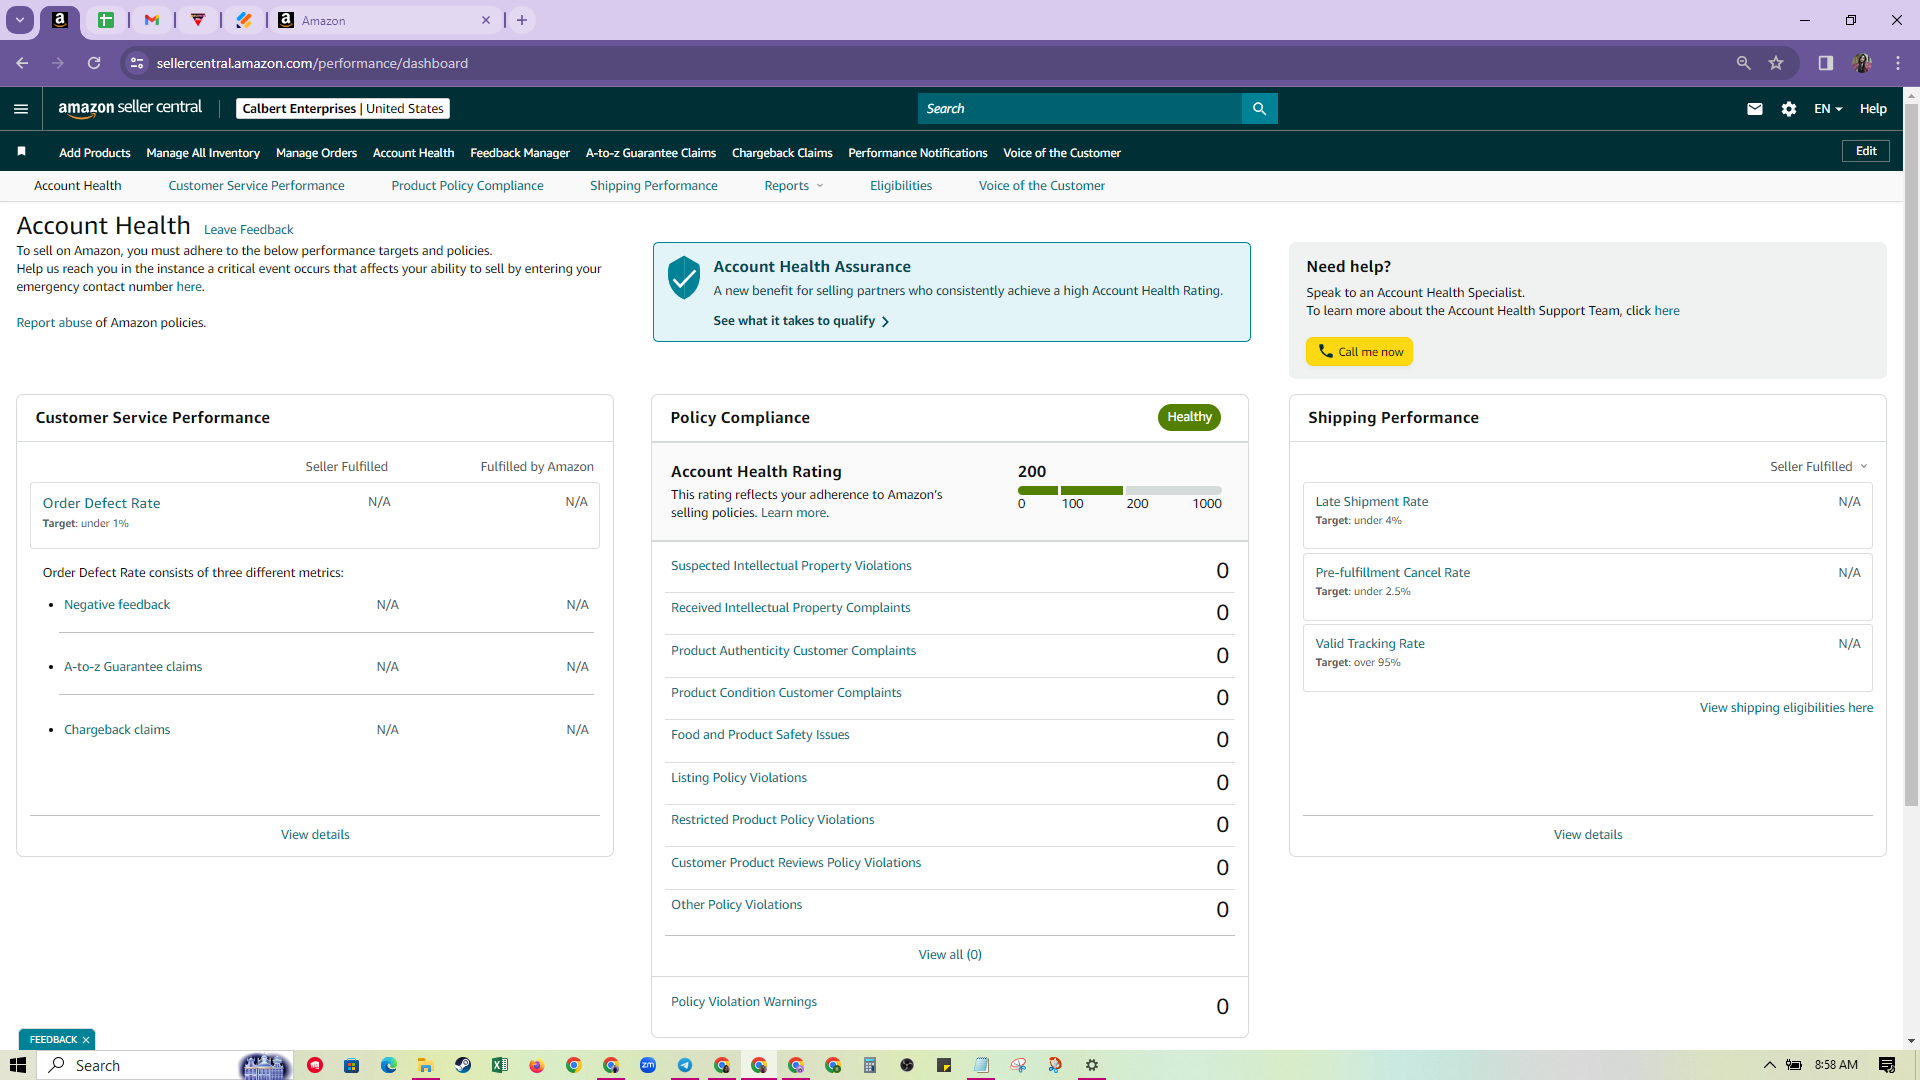Click the Help link in header
This screenshot has height=1080, width=1920.
pyautogui.click(x=1873, y=109)
